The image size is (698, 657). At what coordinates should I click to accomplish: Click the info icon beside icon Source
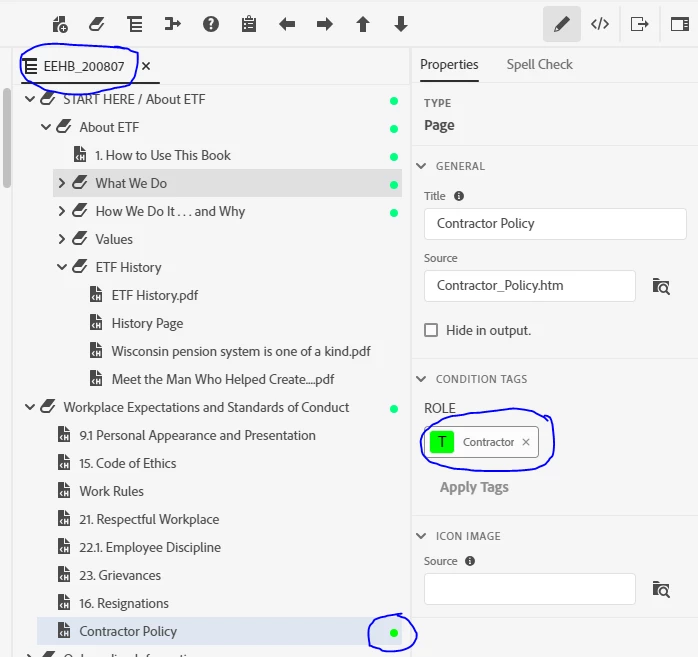470,561
